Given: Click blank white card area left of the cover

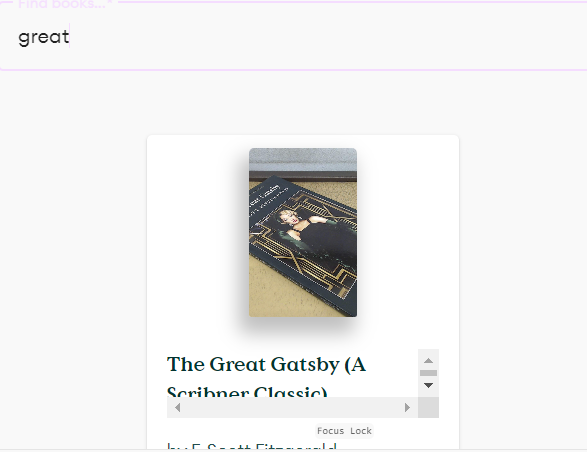Looking at the screenshot, I should coord(198,232).
